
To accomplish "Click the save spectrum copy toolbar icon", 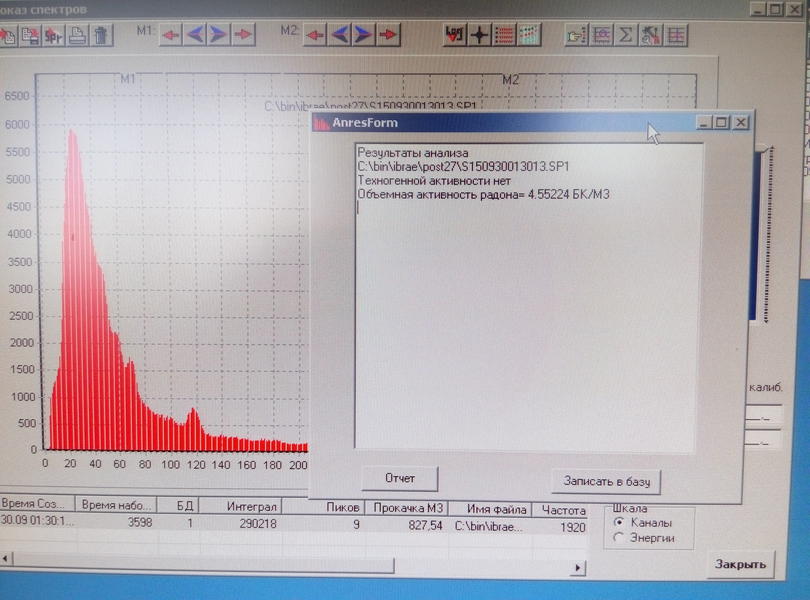I will (30, 35).
